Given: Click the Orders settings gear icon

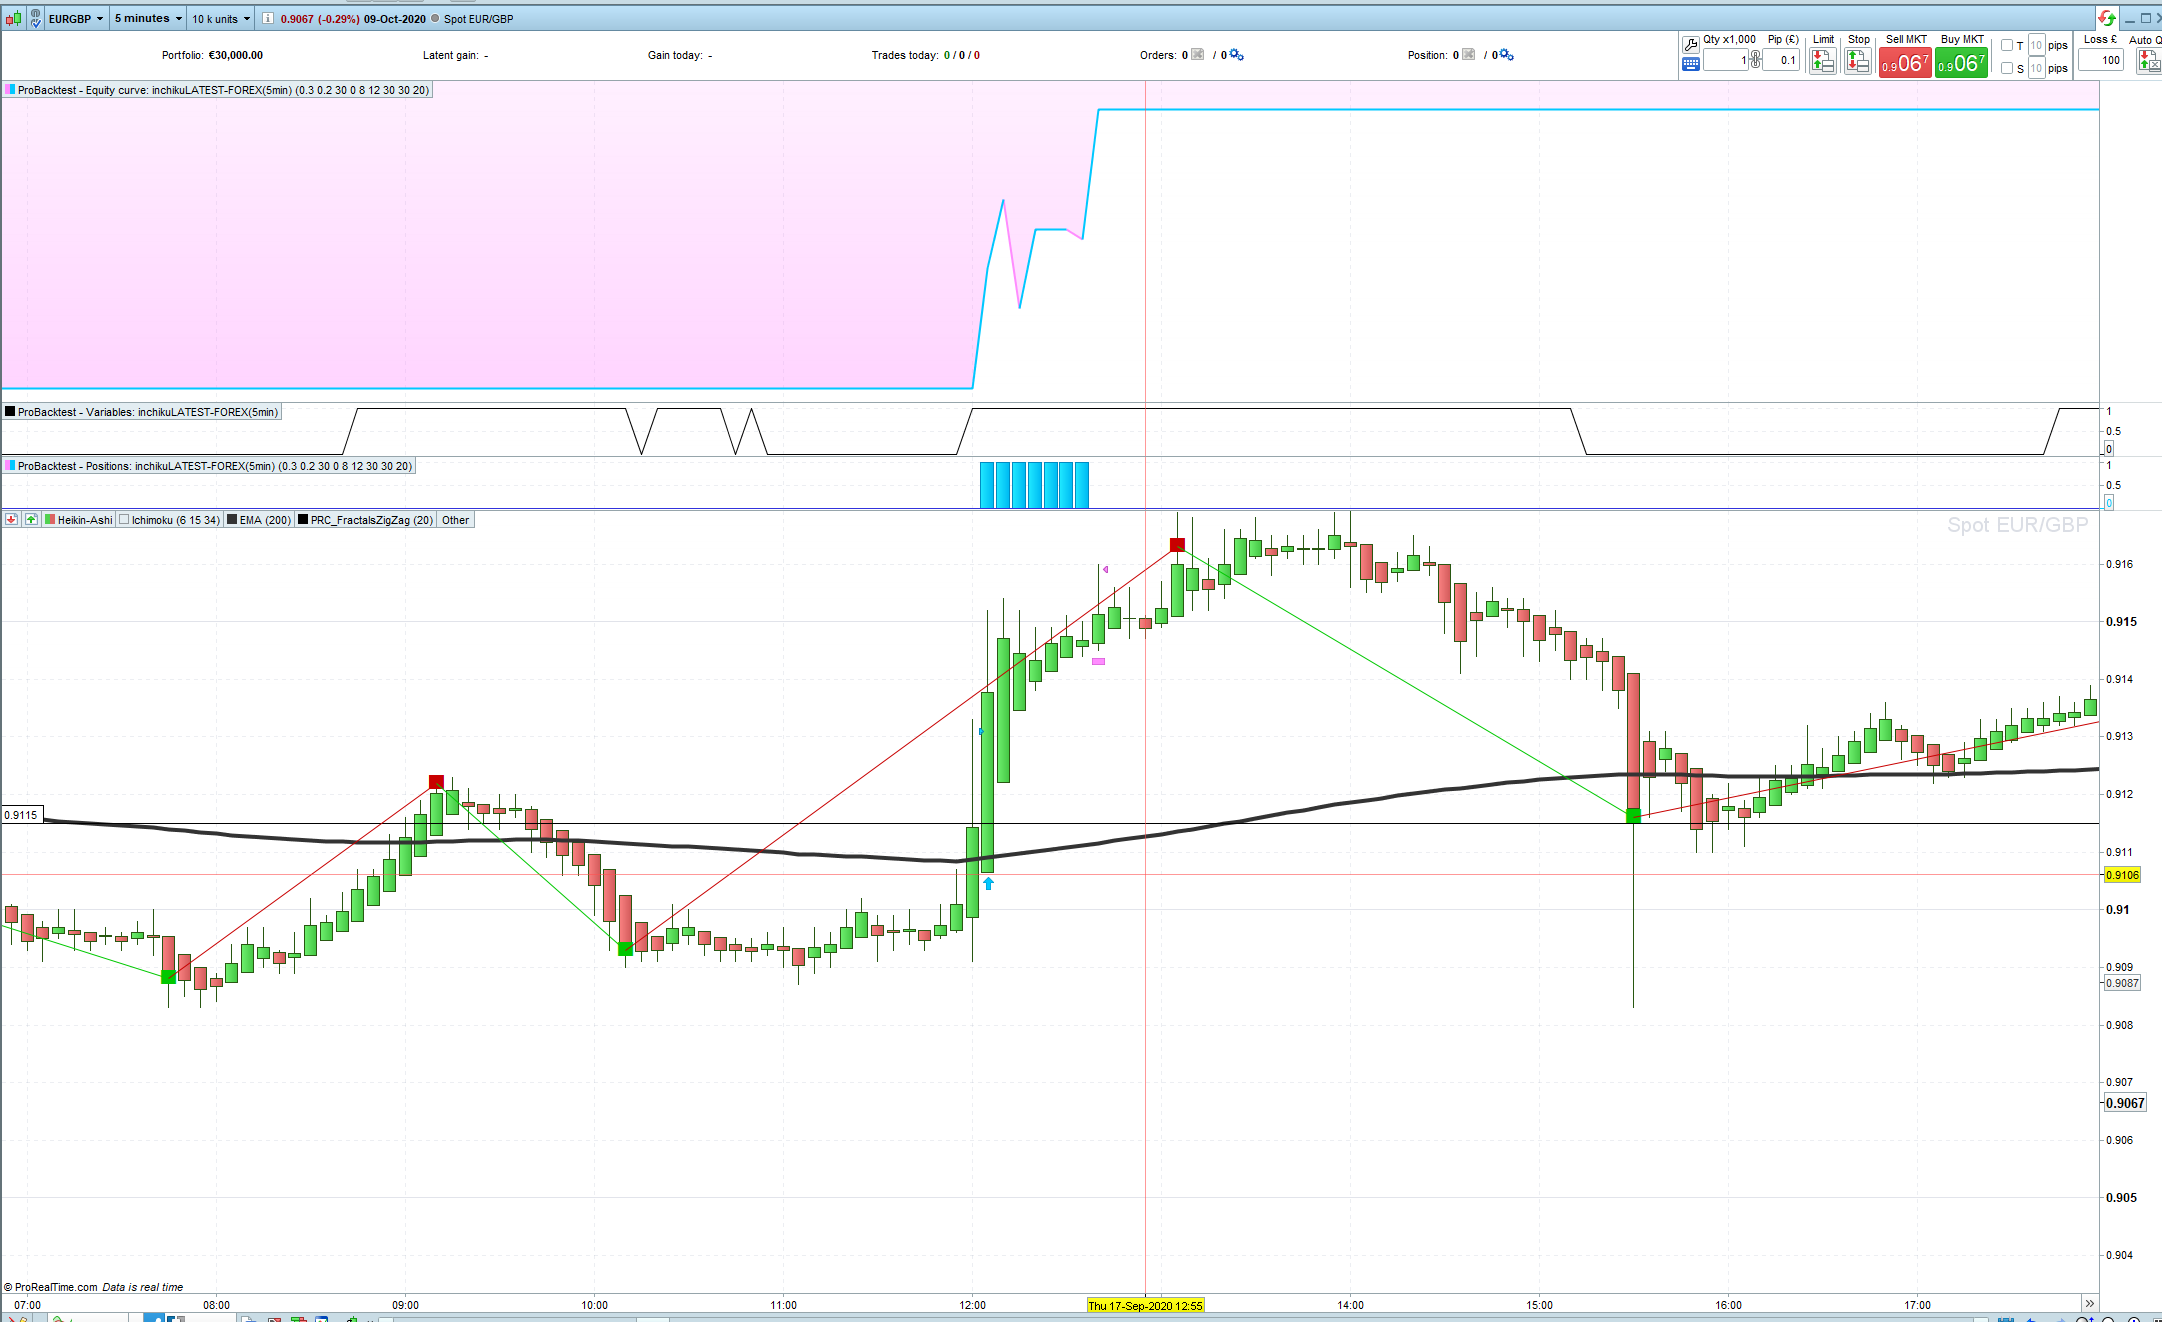Looking at the screenshot, I should [1236, 55].
